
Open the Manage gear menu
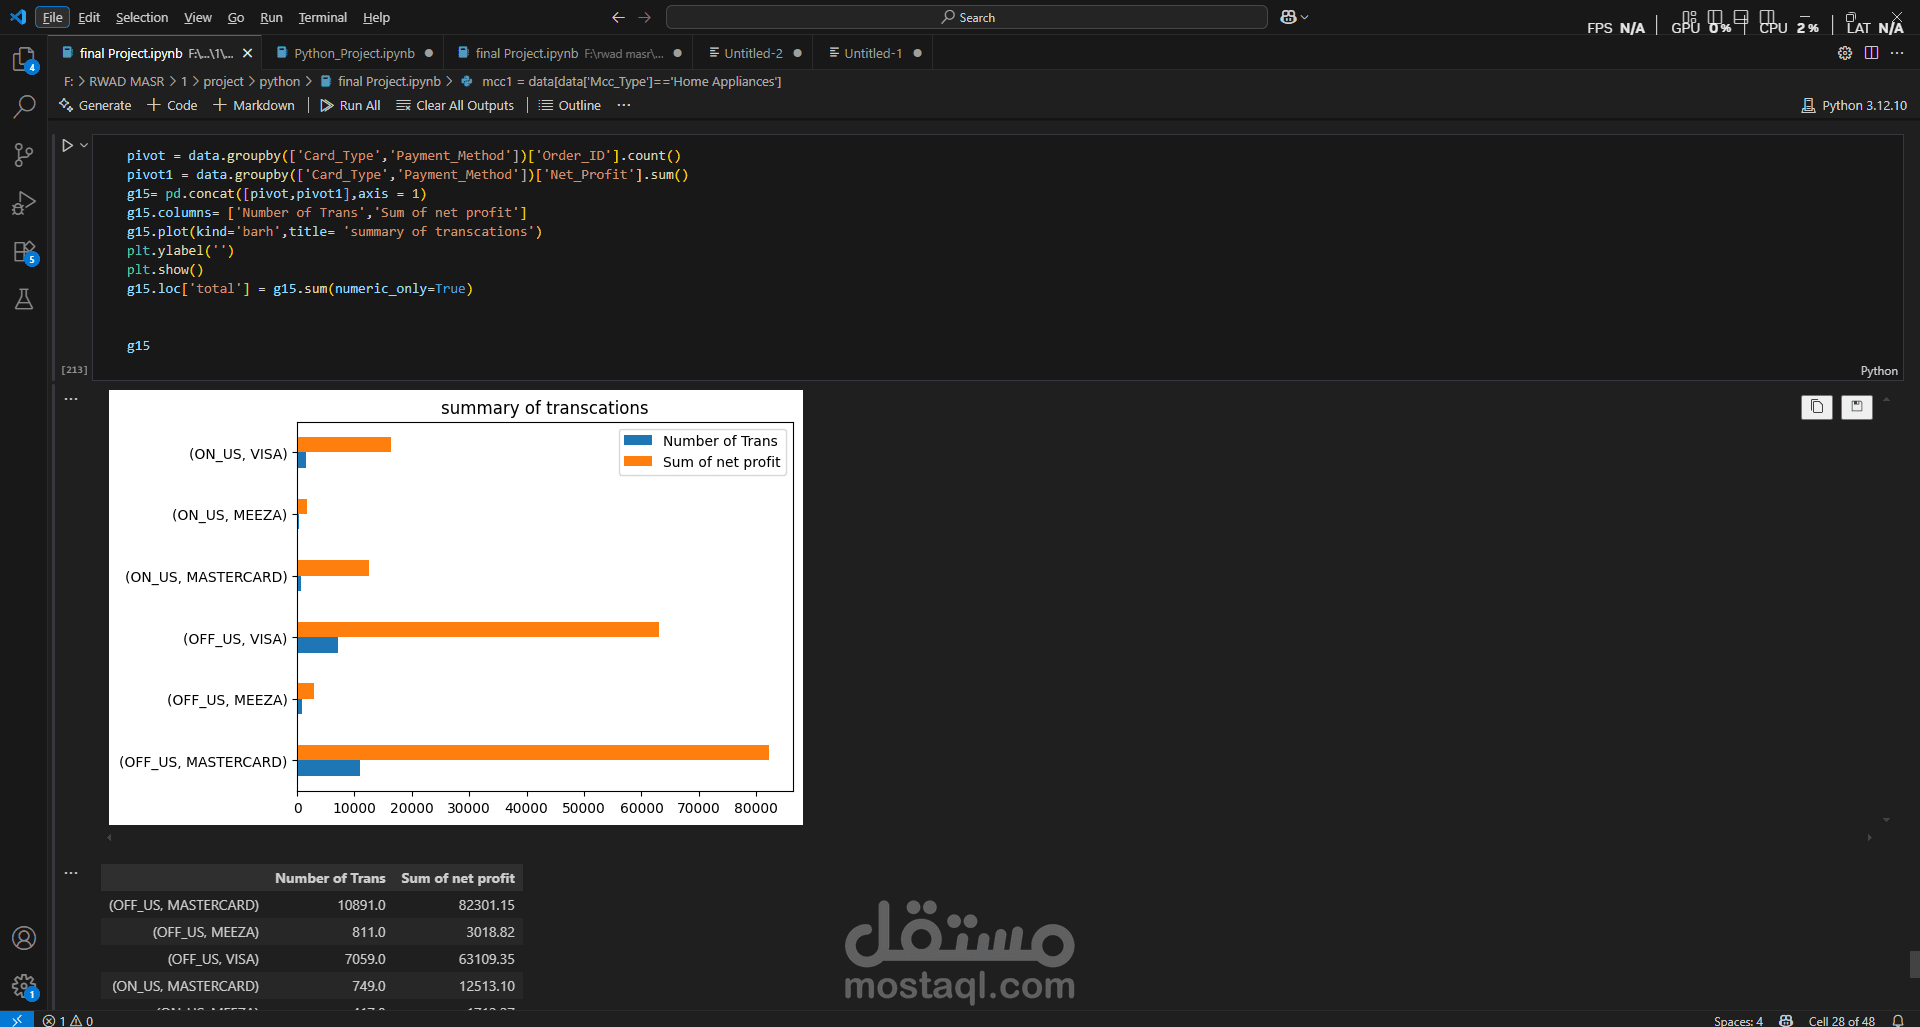[24, 987]
